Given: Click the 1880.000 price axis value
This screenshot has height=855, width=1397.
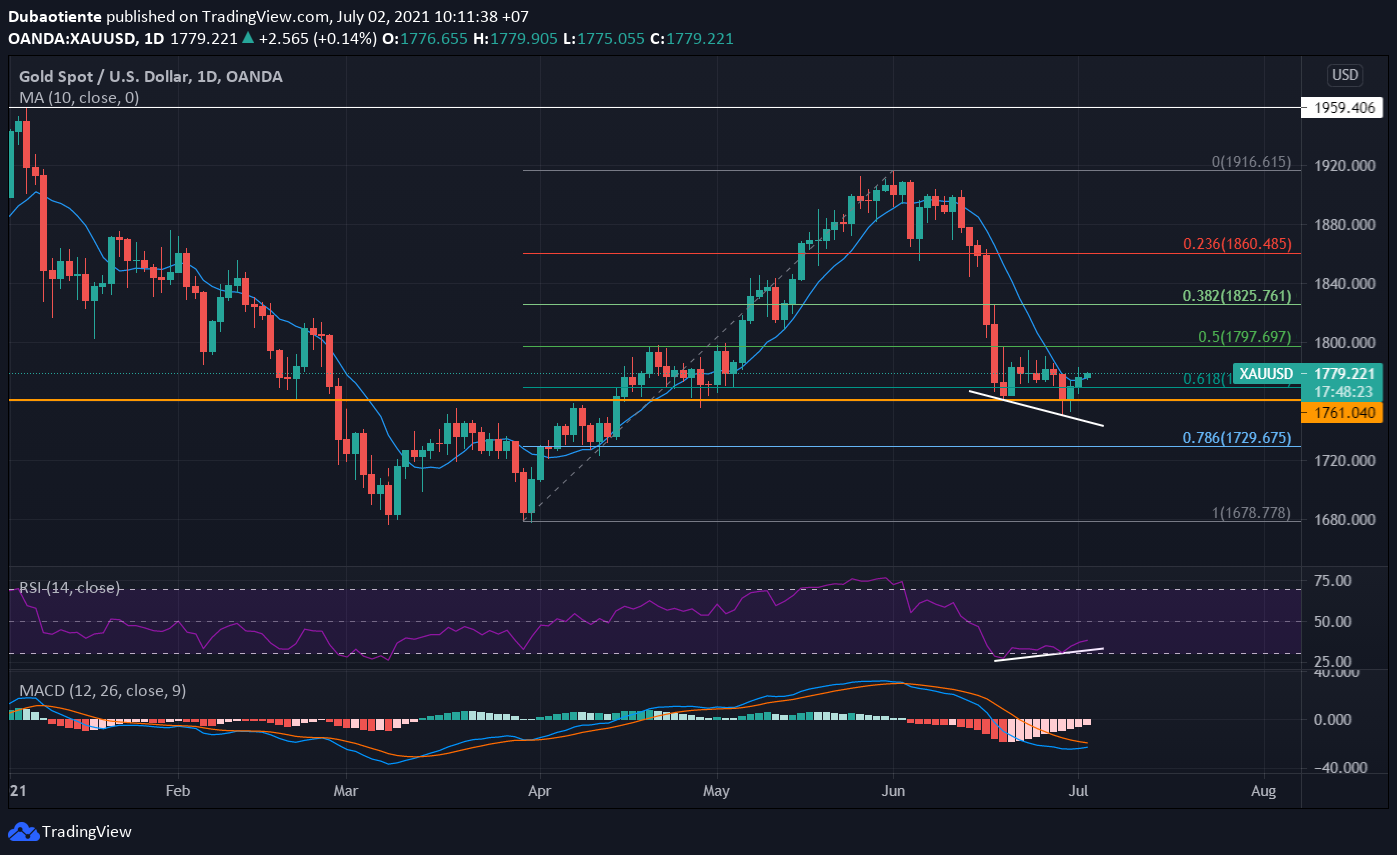Looking at the screenshot, I should pos(1344,225).
